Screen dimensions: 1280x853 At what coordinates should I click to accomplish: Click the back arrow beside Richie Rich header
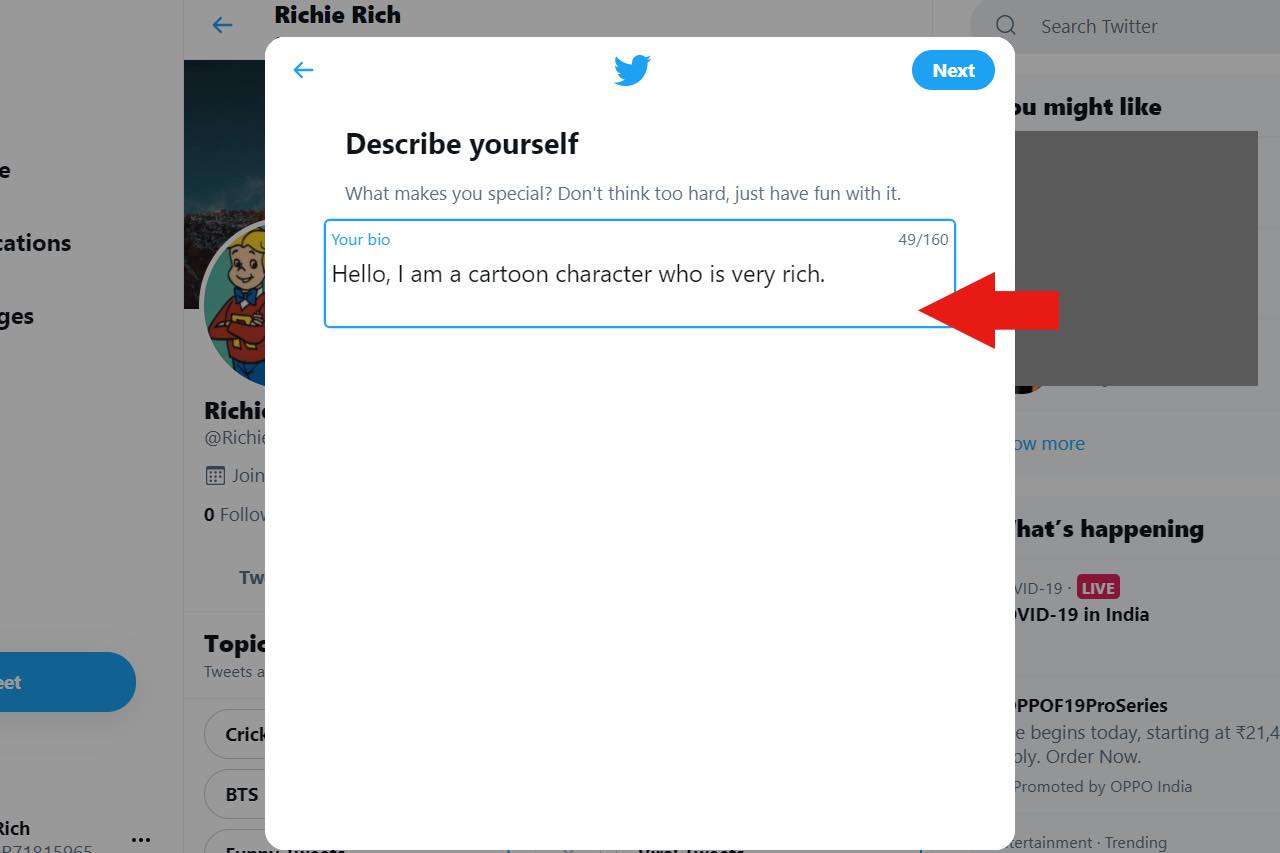222,26
